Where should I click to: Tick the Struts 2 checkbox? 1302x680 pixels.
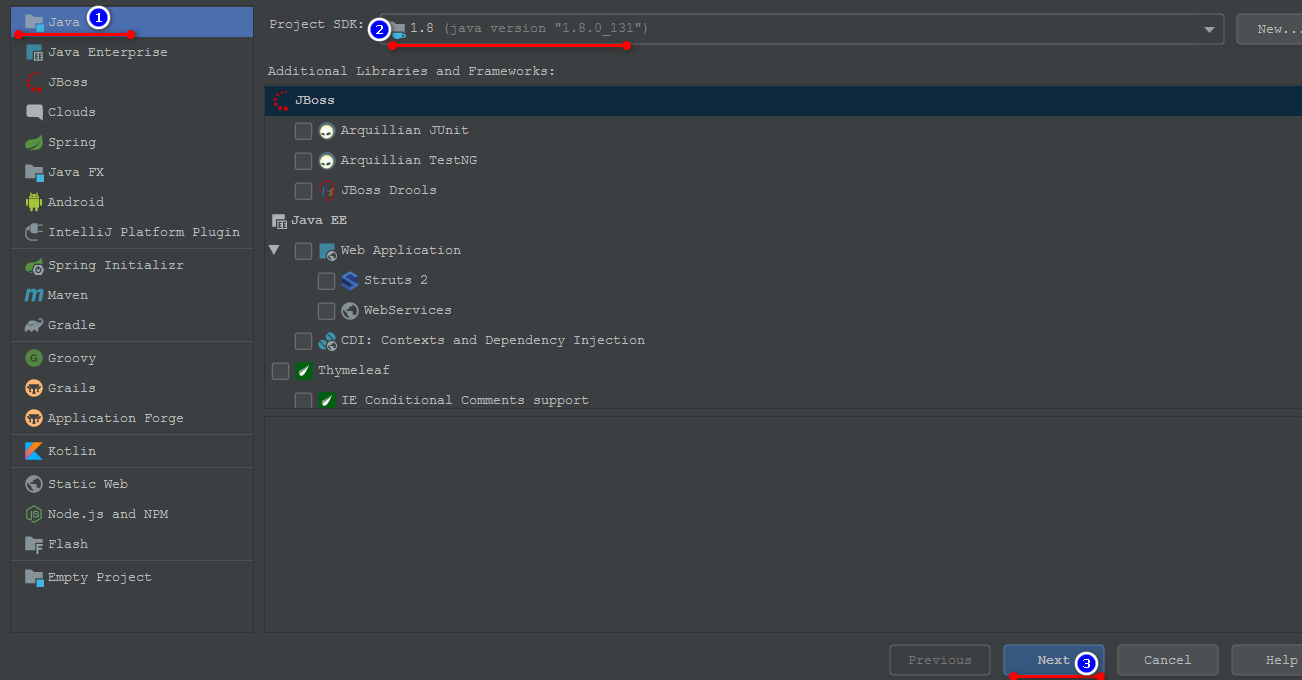(x=326, y=280)
